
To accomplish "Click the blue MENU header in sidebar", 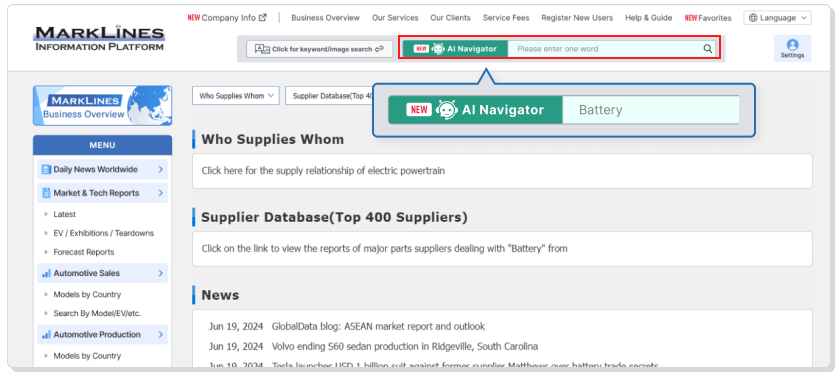I will pos(102,145).
